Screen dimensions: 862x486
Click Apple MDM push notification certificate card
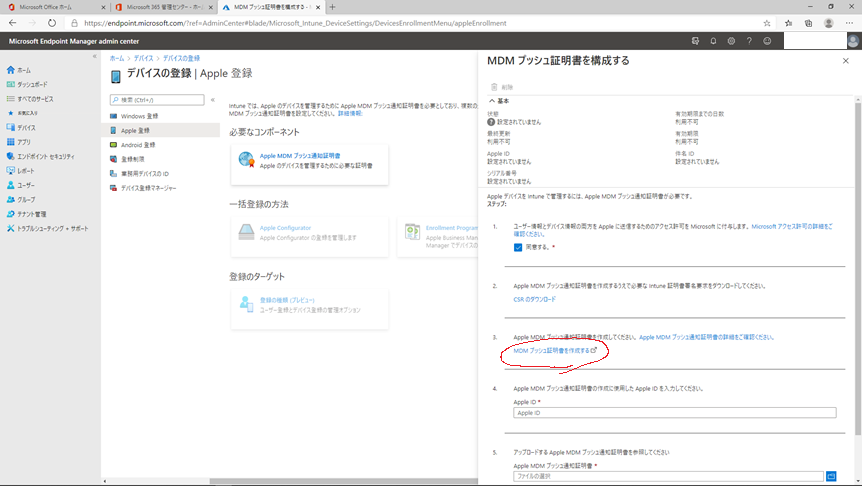tap(310, 164)
